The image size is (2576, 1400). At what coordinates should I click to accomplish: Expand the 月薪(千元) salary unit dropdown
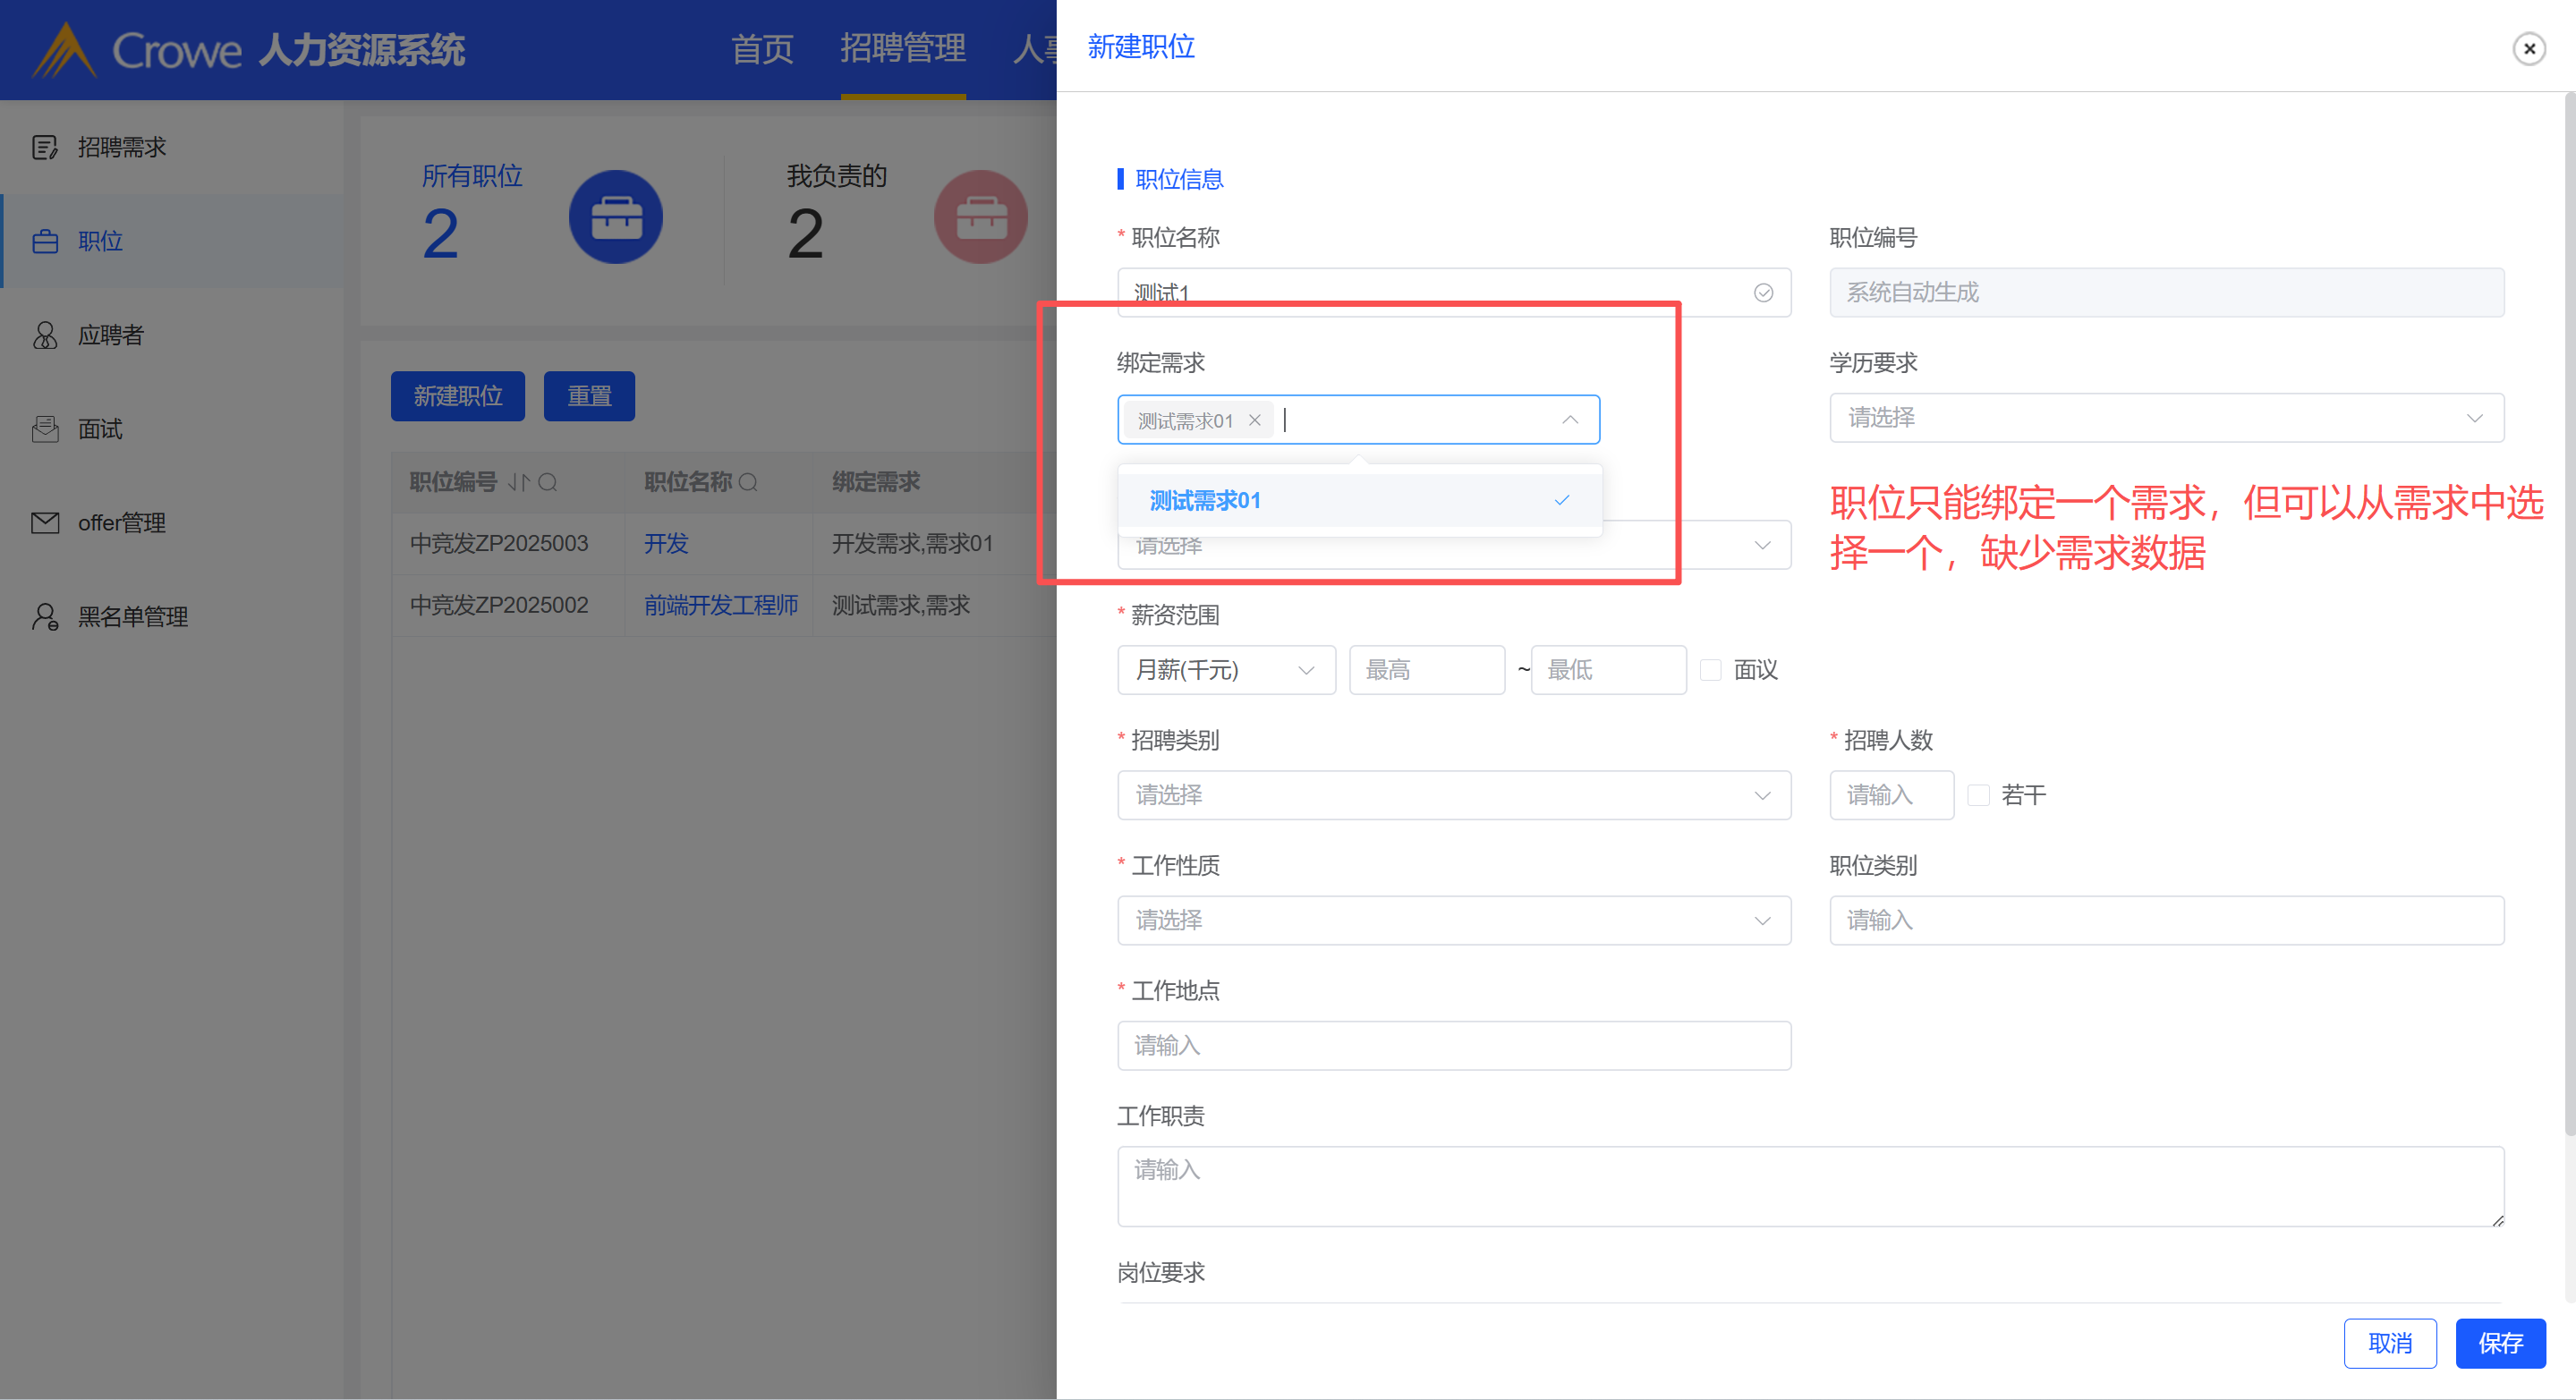(1225, 670)
